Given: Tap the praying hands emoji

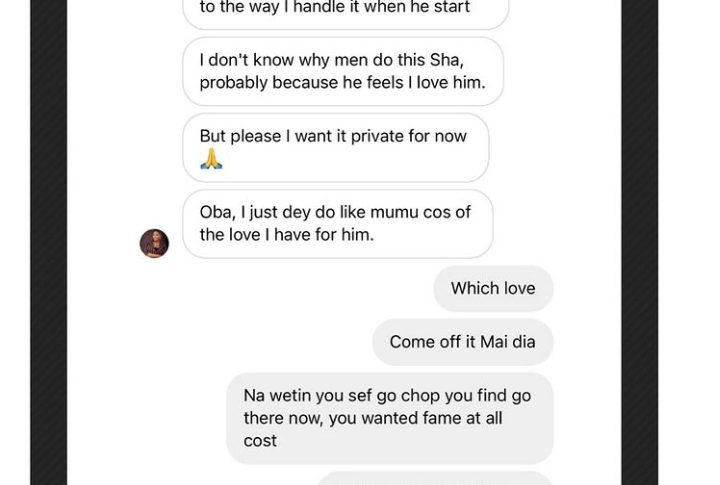Looking at the screenshot, I should coord(210,159).
